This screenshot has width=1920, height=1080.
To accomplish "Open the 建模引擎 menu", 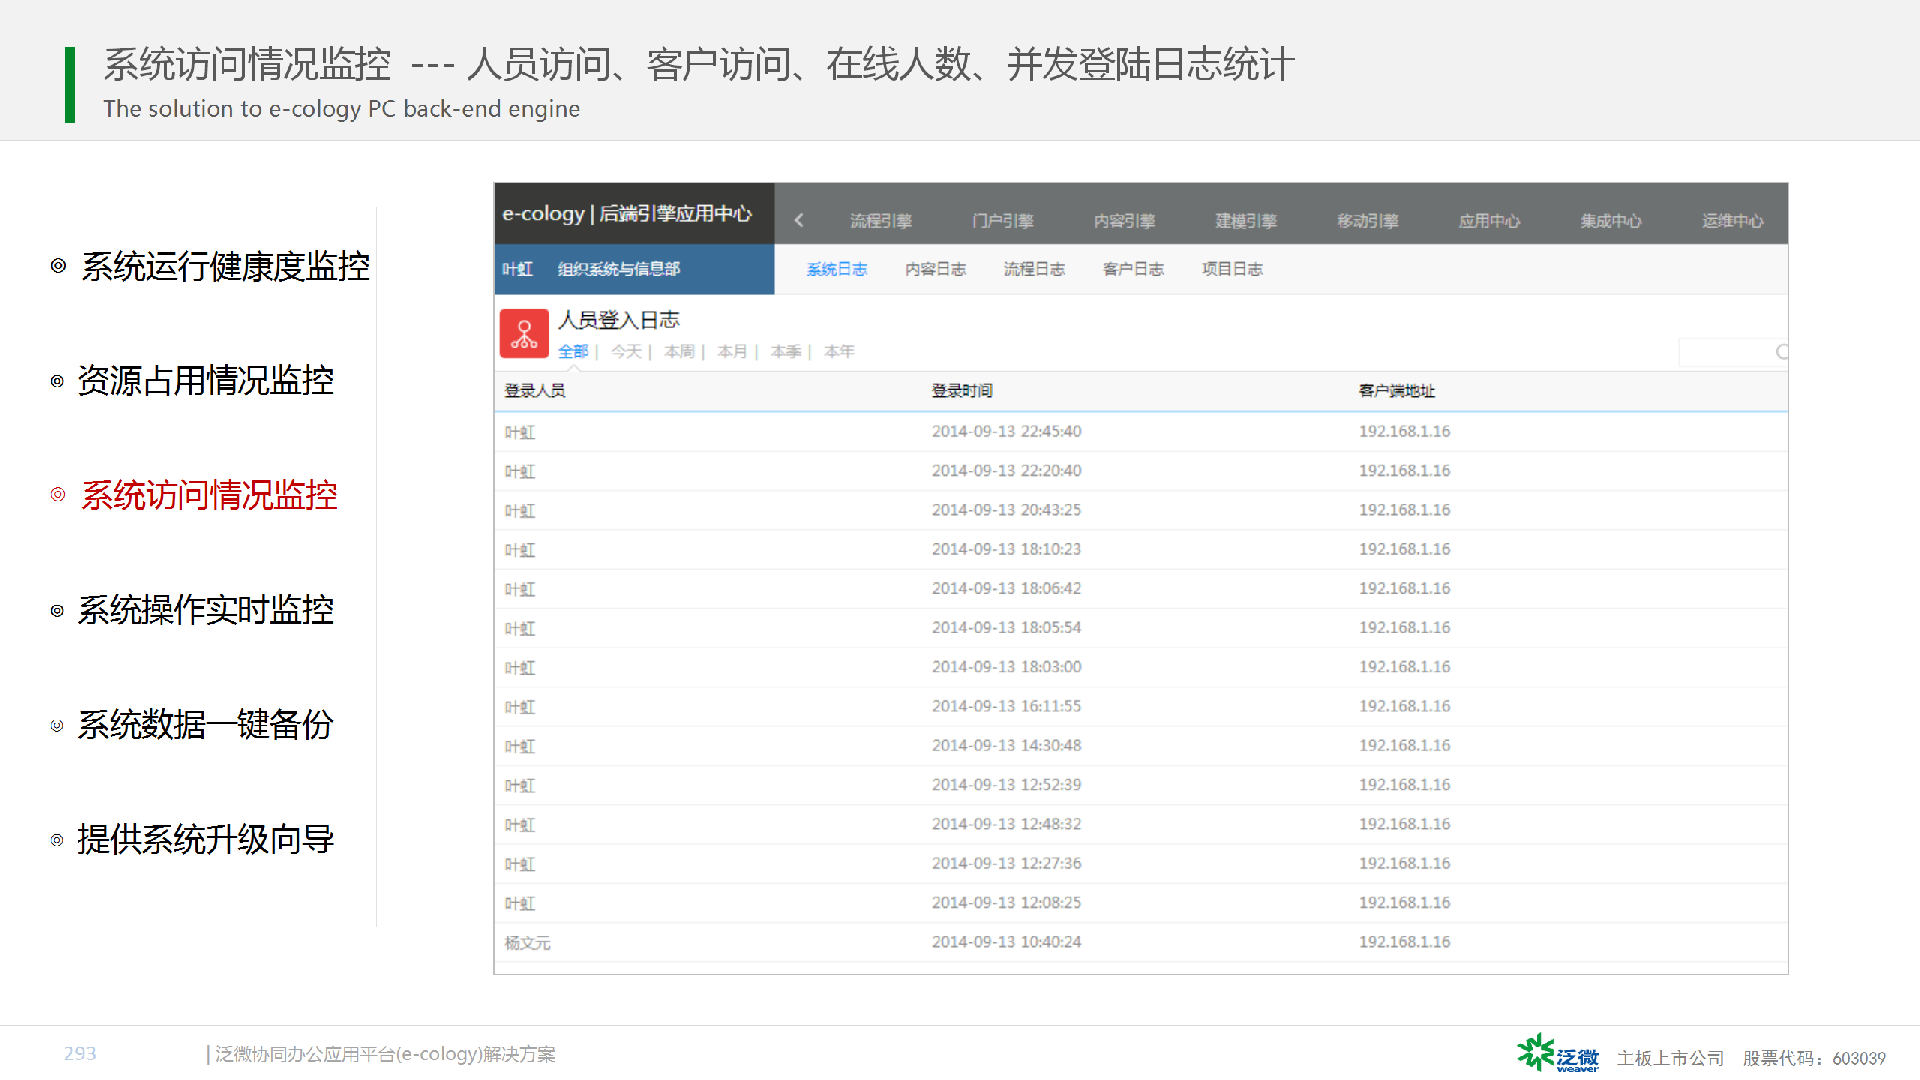I will pyautogui.click(x=1246, y=221).
